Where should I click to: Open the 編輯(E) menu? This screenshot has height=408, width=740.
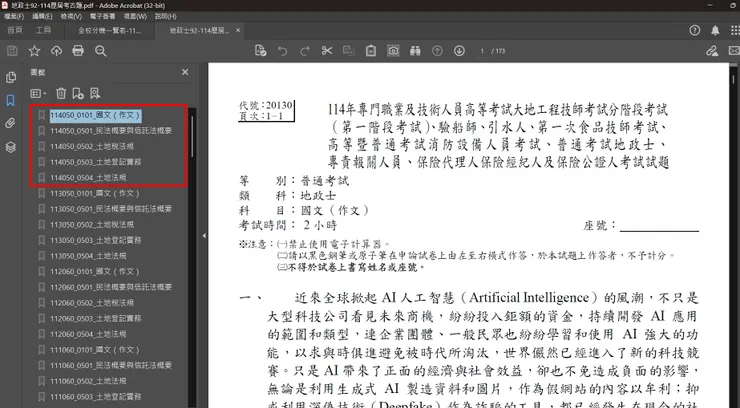[42, 17]
